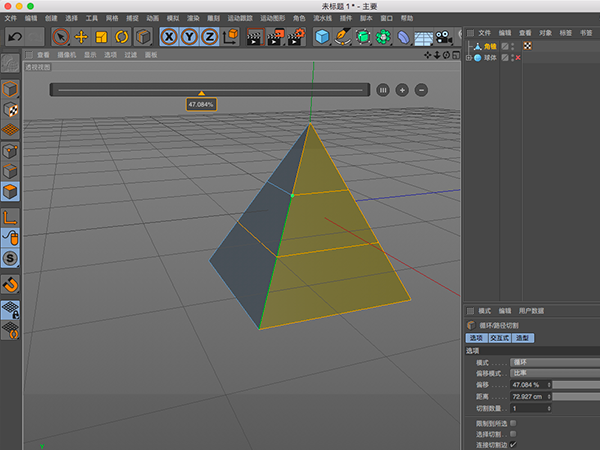600x450 pixels.
Task: Open 标签 menu in object manager
Action: click(x=566, y=33)
